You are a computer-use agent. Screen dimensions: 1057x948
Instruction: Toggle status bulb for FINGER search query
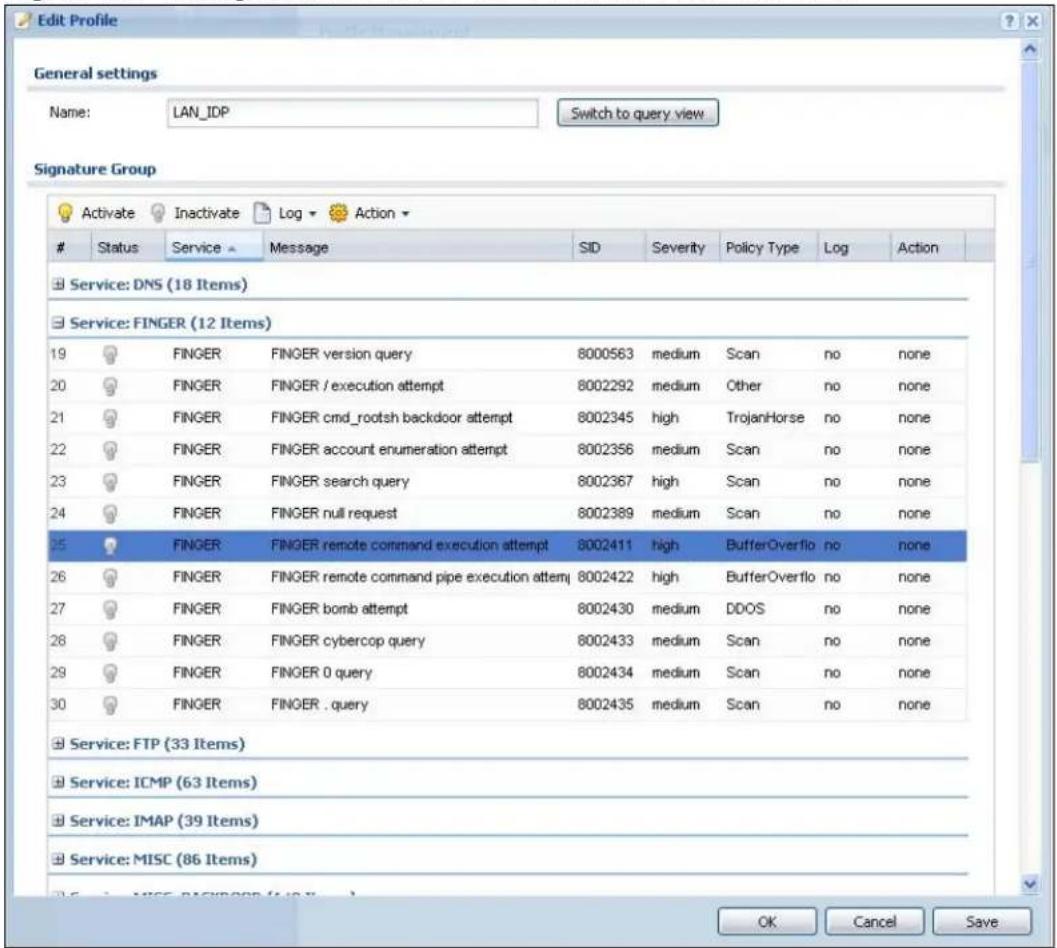[110, 482]
